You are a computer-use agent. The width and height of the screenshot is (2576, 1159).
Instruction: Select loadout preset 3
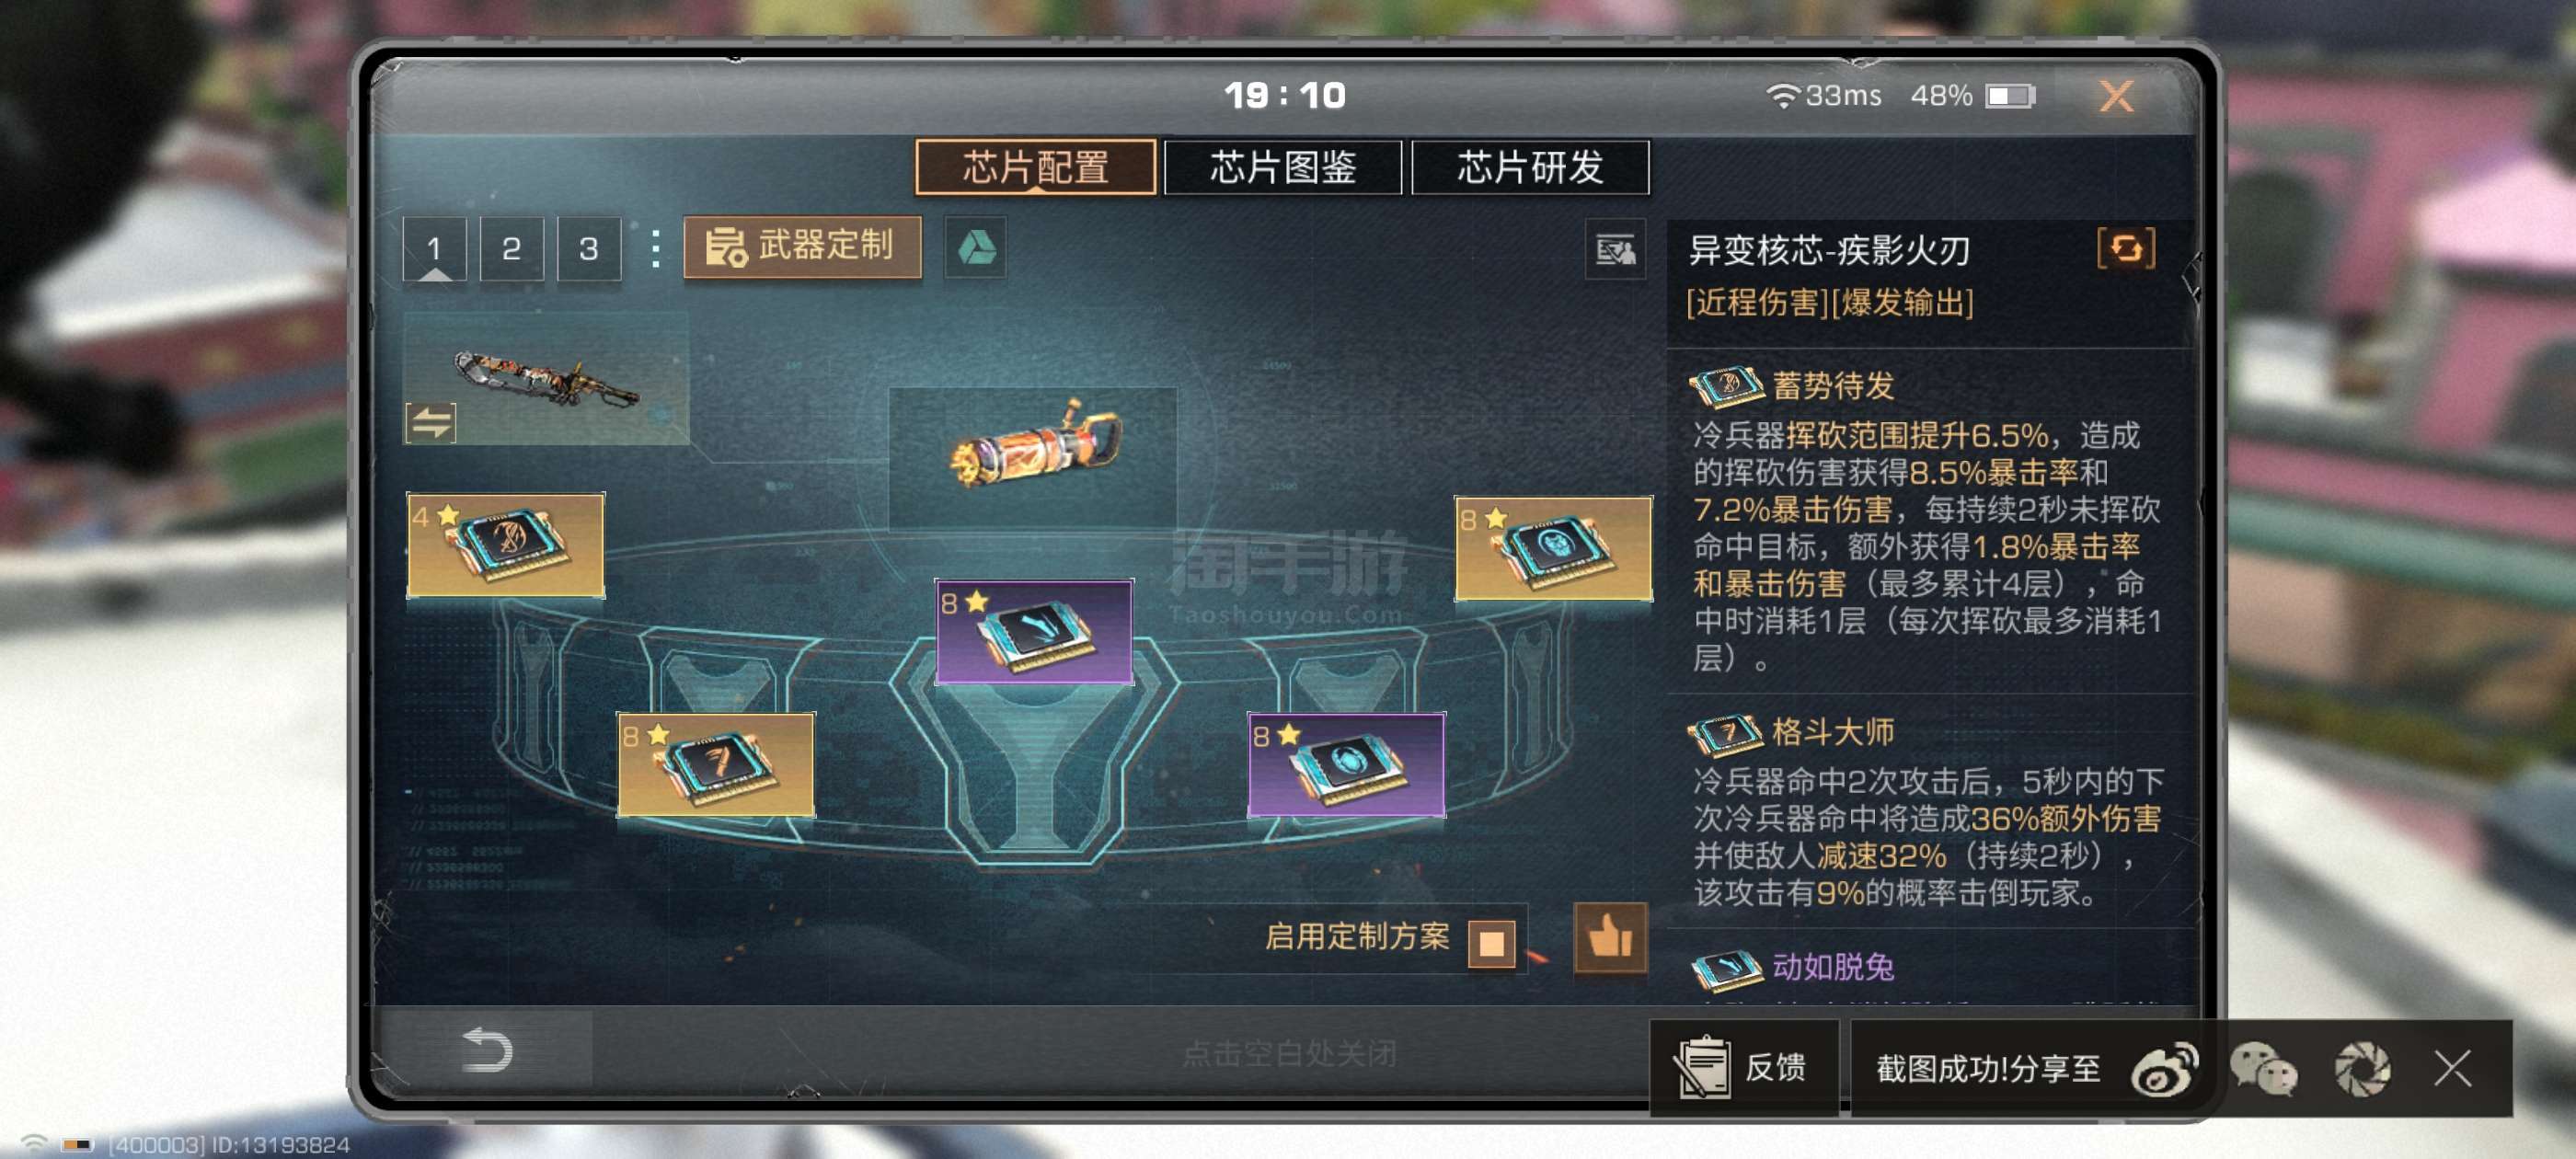(588, 248)
